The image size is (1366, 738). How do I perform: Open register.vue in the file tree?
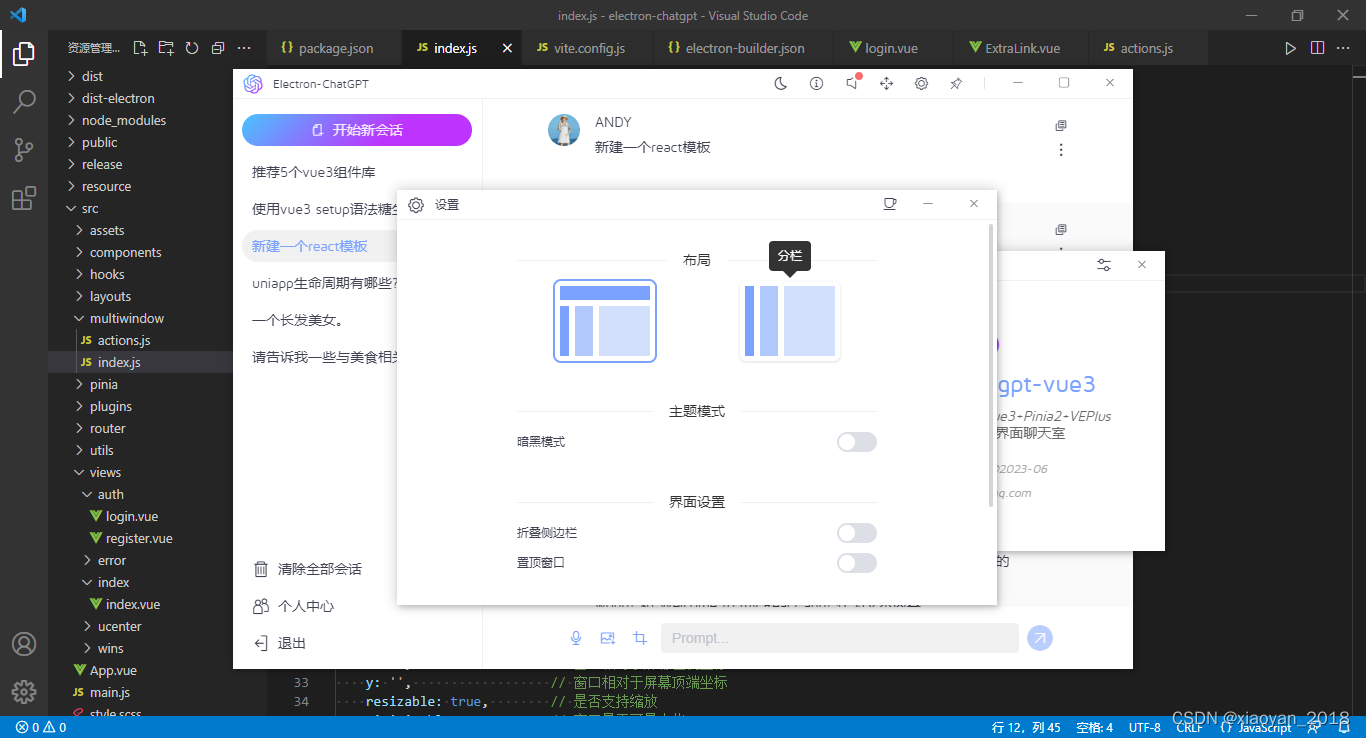point(139,538)
